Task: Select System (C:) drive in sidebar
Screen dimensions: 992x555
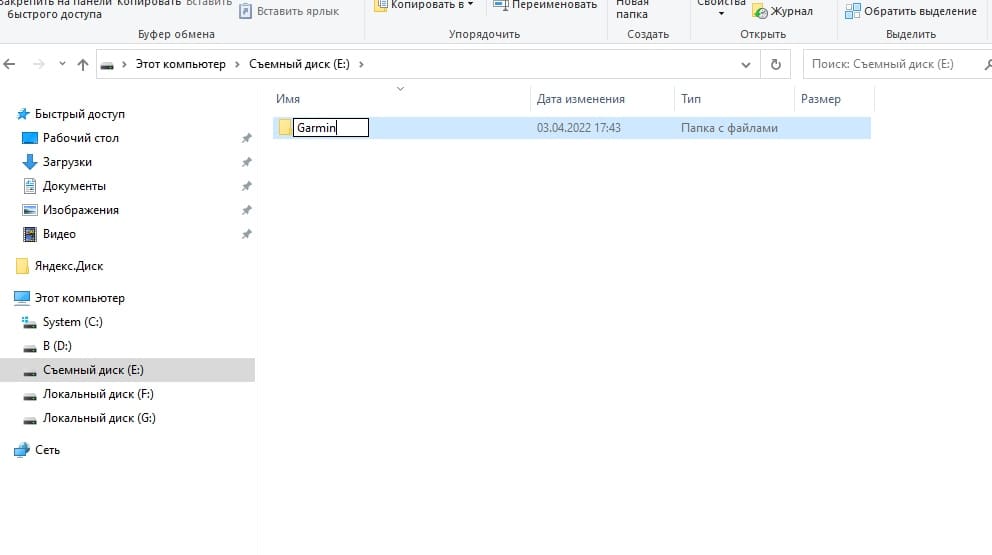Action: (x=72, y=322)
